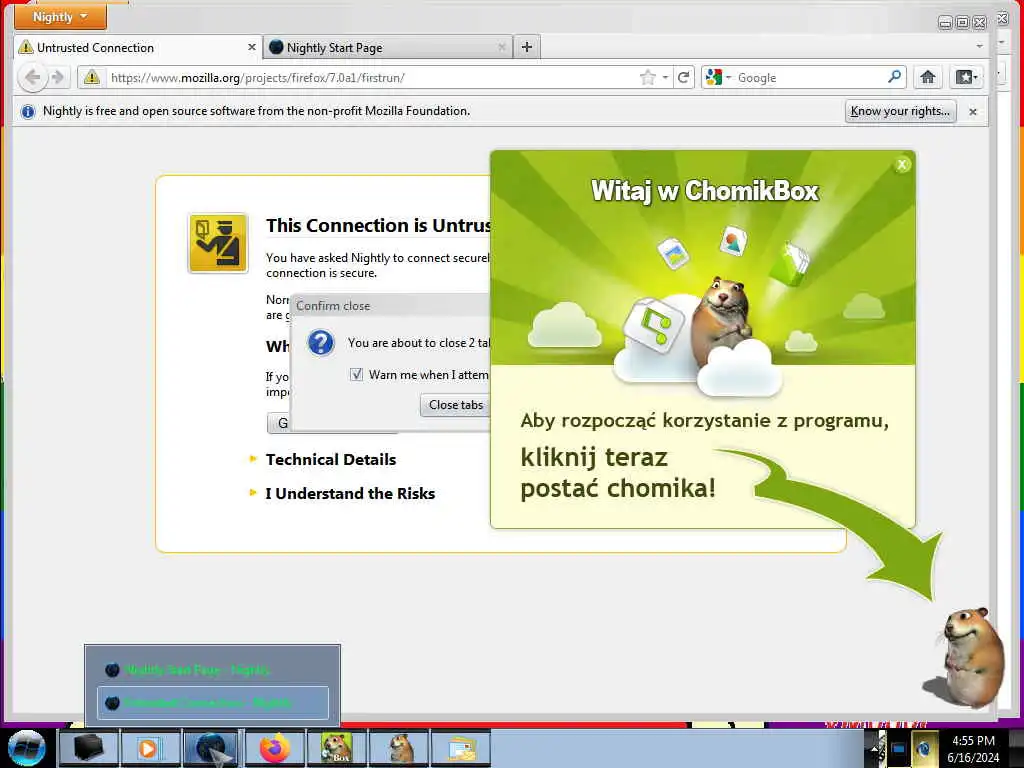
Task: Click the Confirm close dialog title bar
Action: point(391,306)
